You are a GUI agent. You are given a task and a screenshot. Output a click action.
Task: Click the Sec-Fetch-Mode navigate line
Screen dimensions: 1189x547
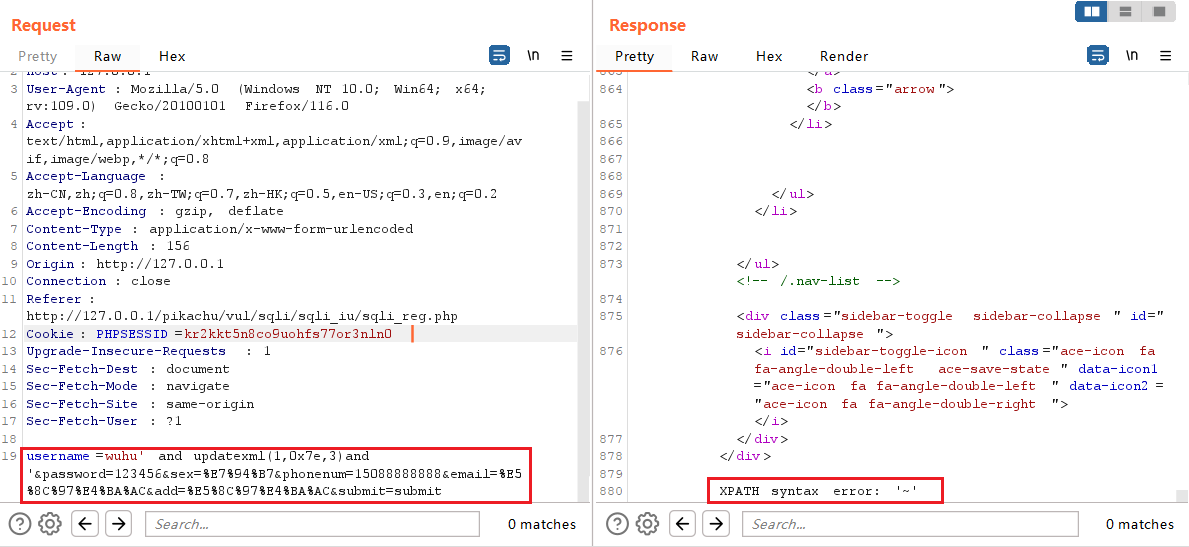click(x=127, y=386)
